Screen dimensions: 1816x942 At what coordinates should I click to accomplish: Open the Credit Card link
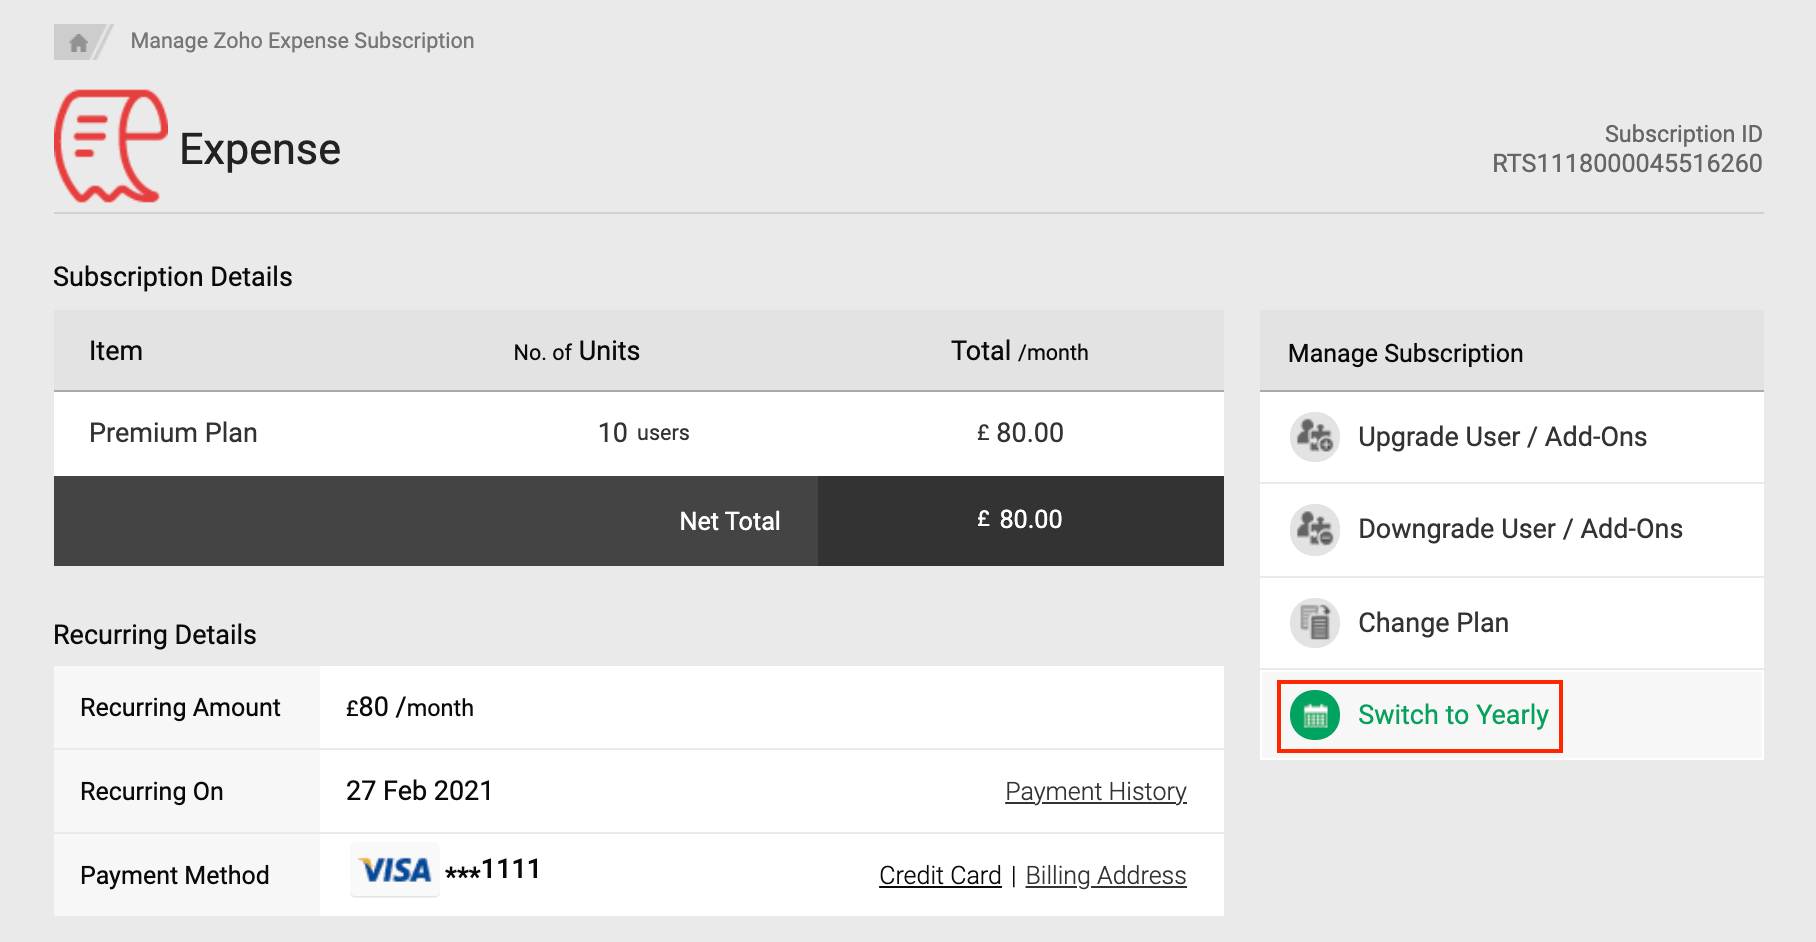(x=939, y=875)
